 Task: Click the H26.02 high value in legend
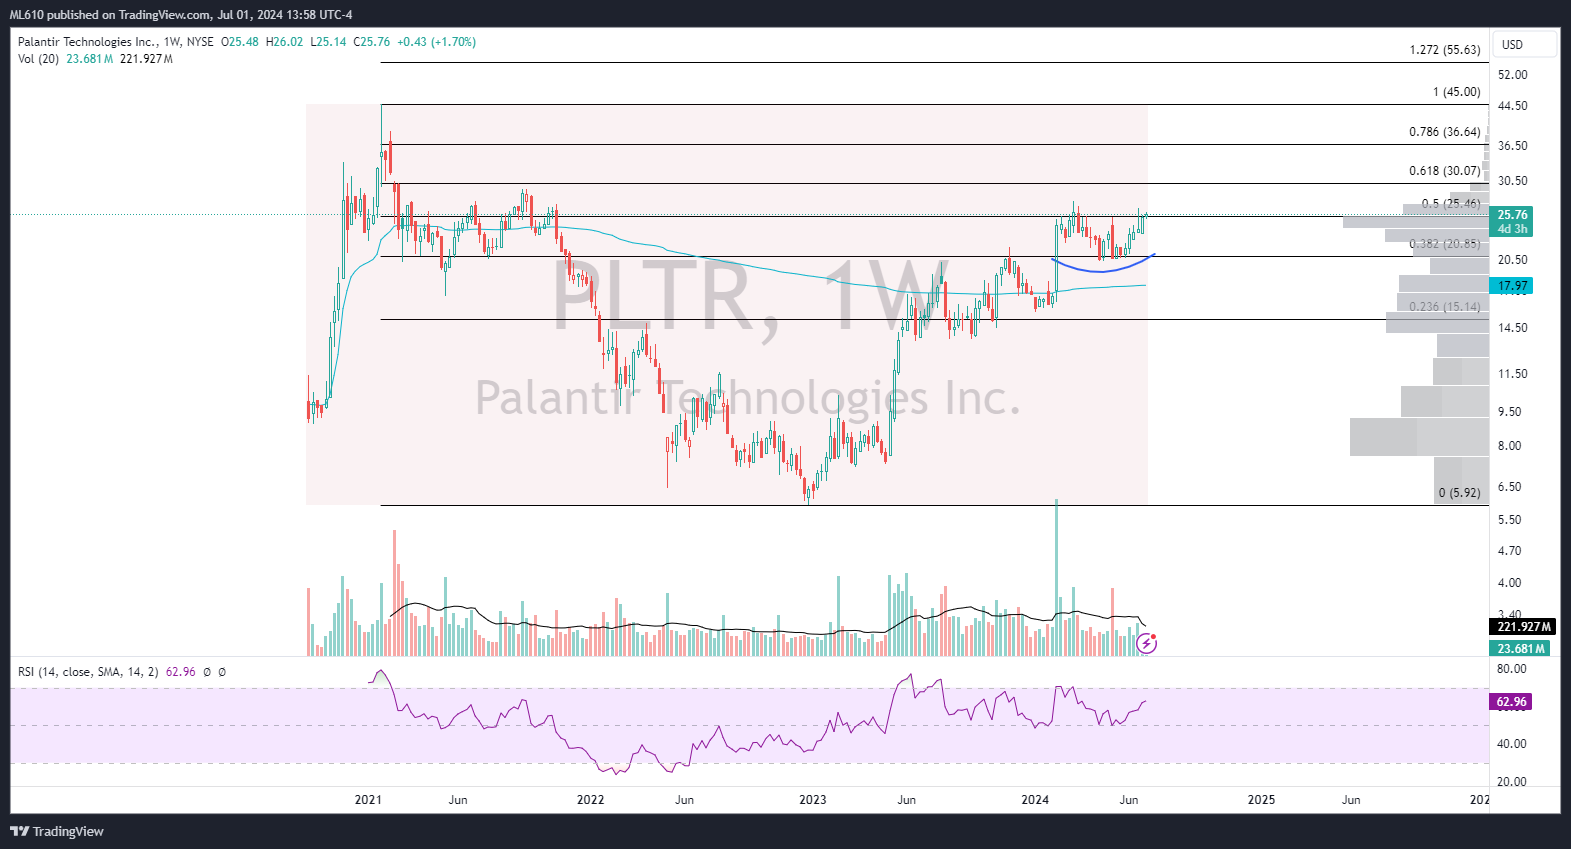(284, 42)
